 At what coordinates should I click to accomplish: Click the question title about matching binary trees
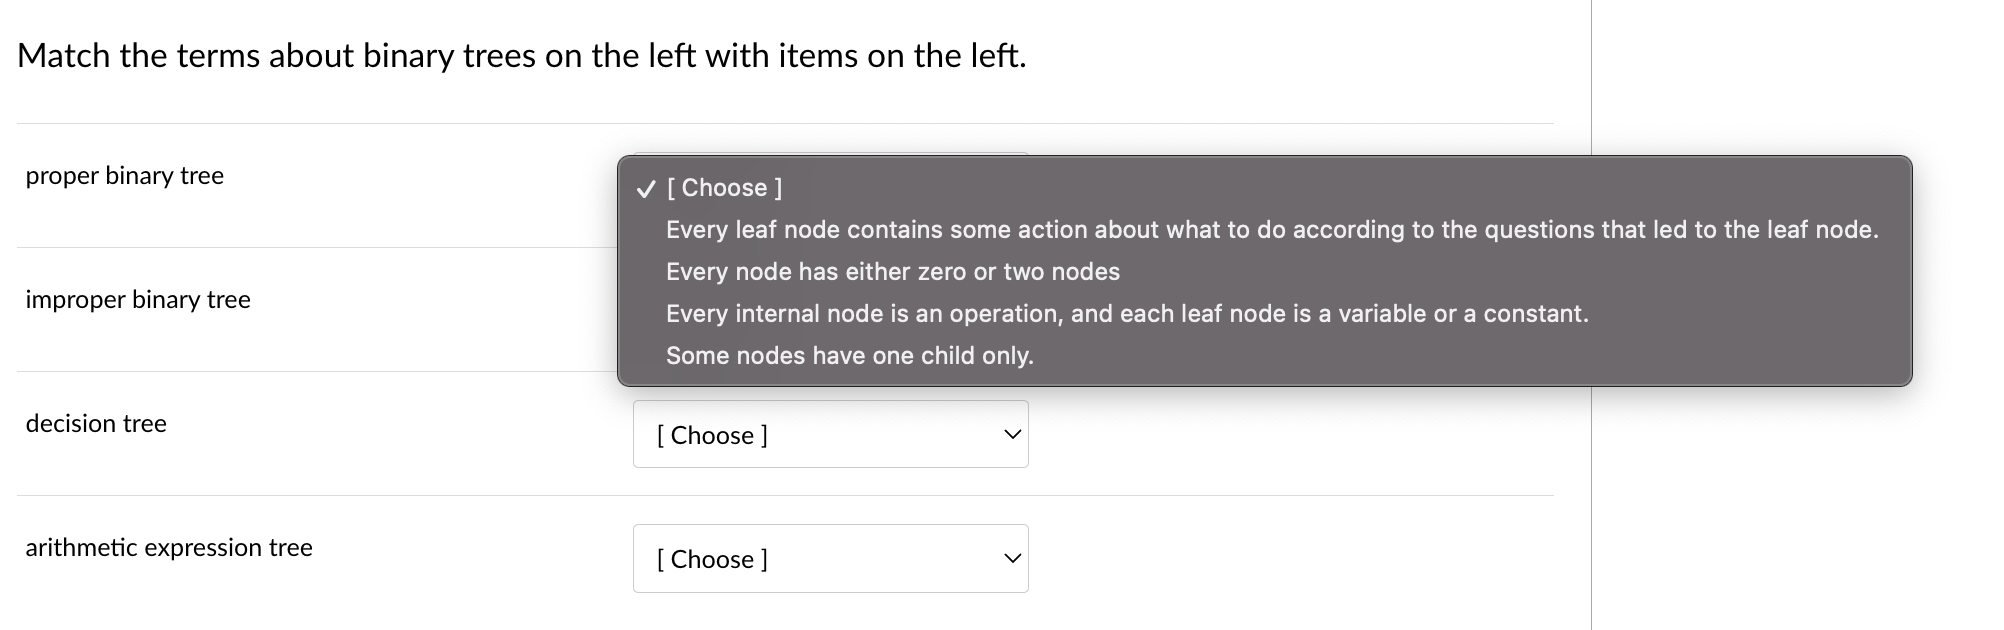522,56
